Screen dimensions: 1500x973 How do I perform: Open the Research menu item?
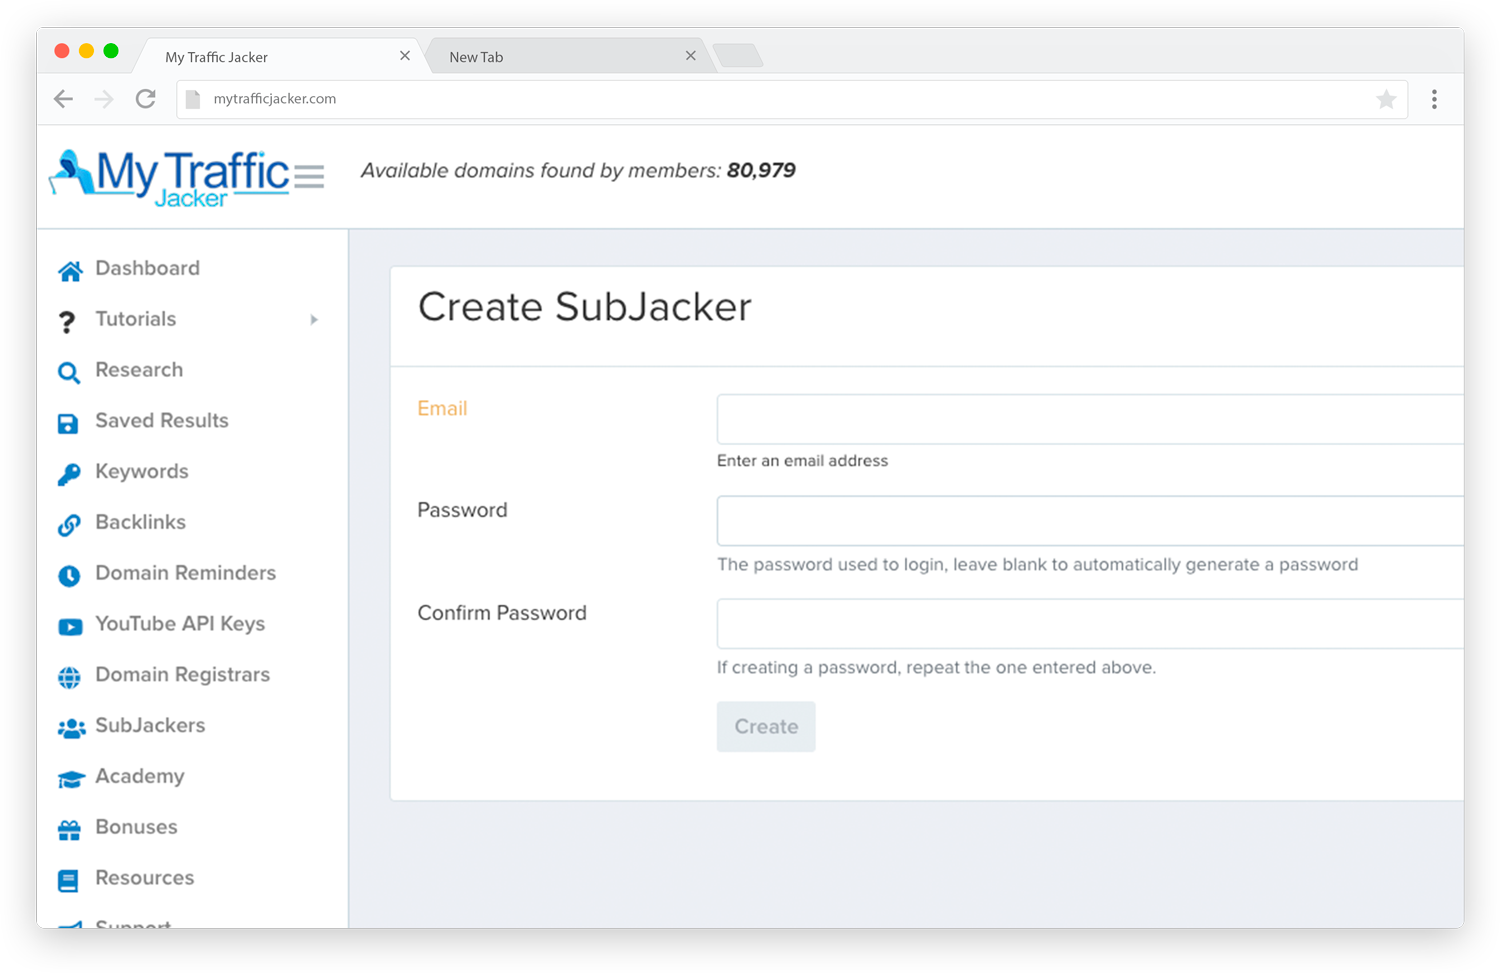coord(139,370)
